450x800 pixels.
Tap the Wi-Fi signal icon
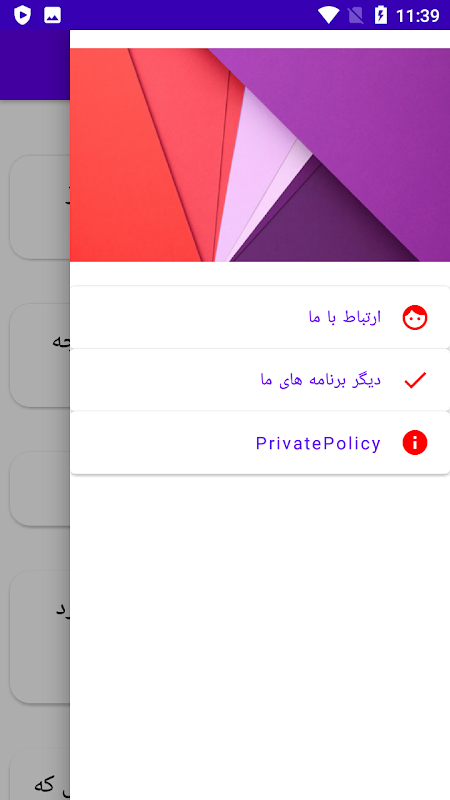pos(329,15)
